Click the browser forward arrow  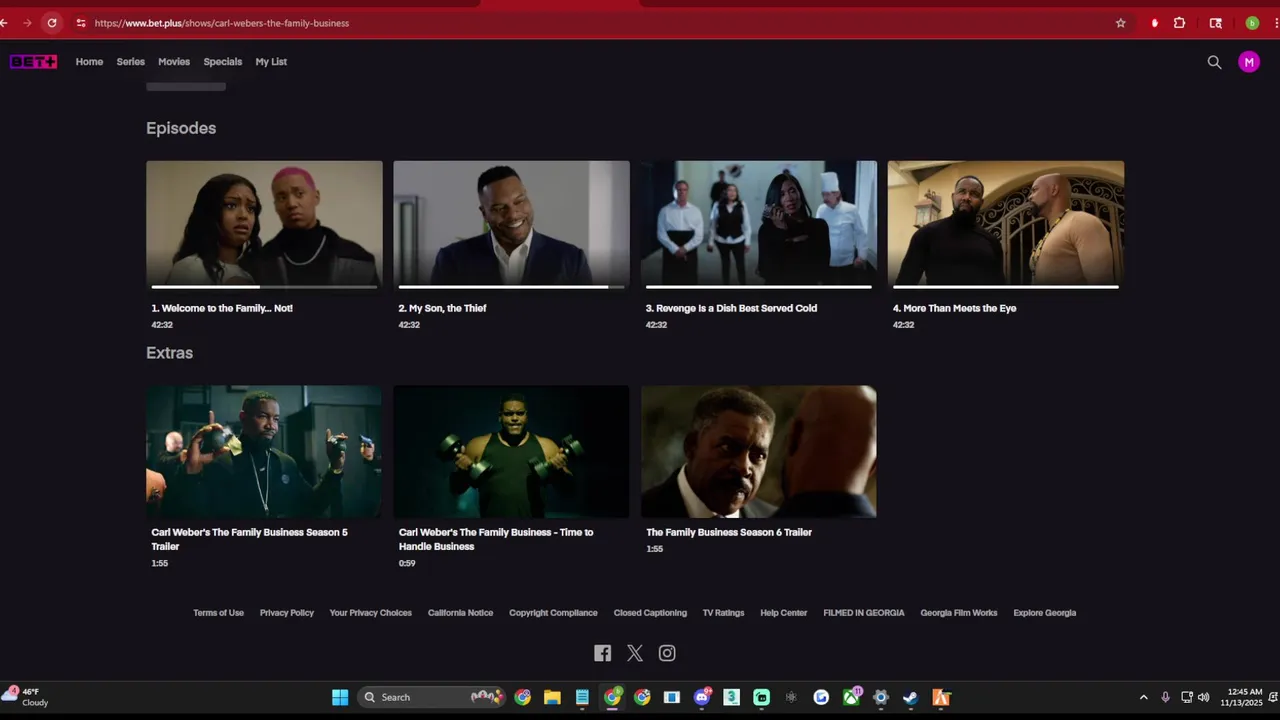click(27, 23)
